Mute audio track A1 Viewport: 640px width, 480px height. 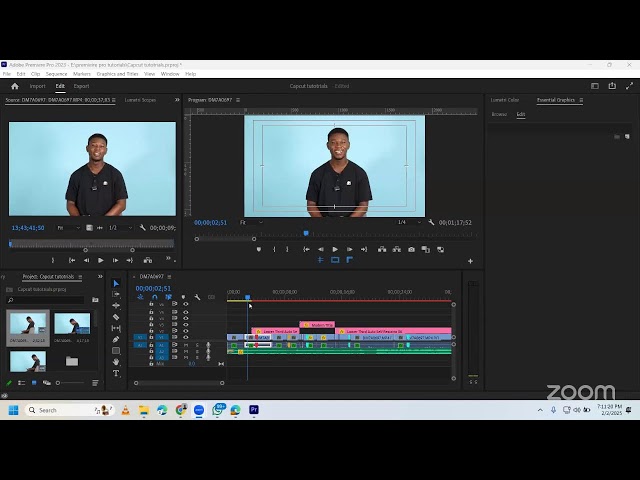point(186,345)
